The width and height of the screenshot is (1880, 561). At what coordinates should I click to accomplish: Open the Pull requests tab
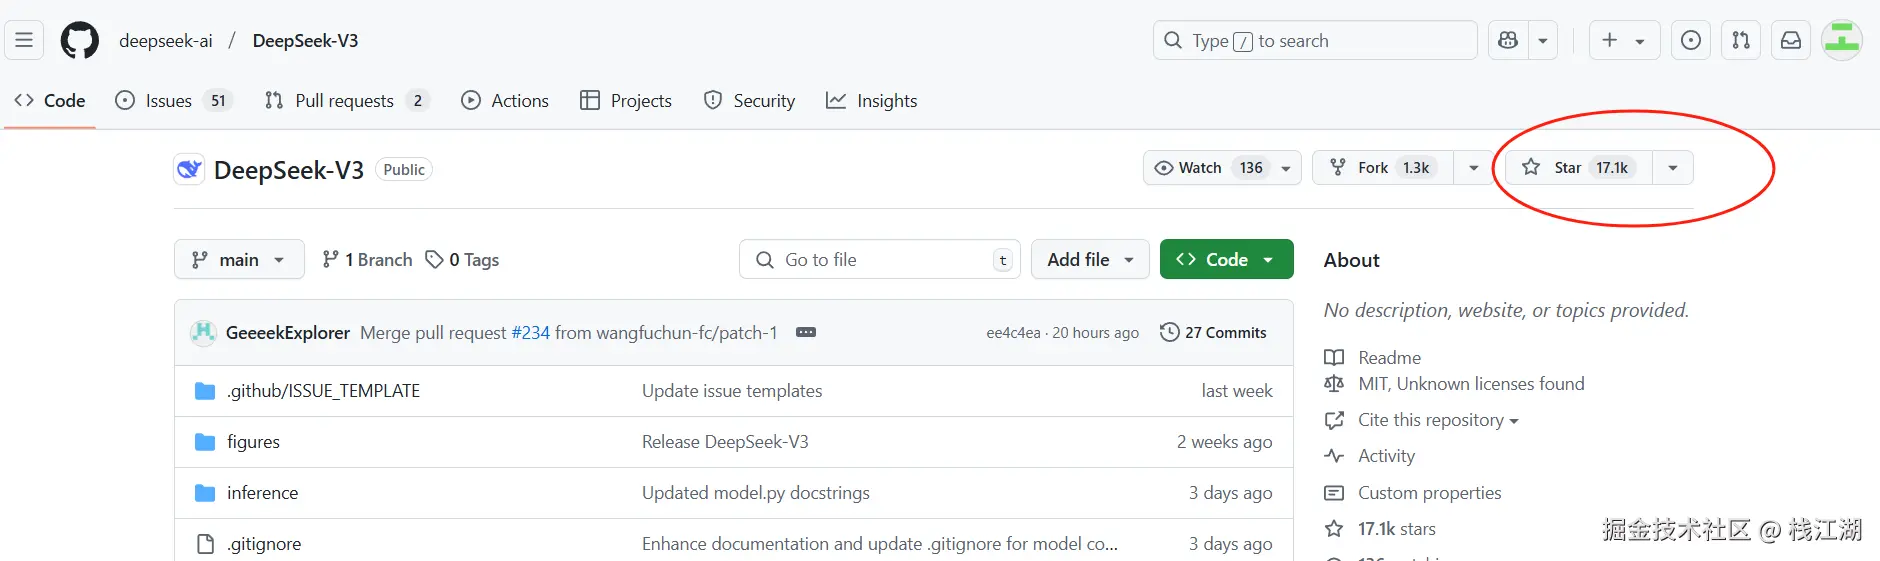pyautogui.click(x=344, y=101)
